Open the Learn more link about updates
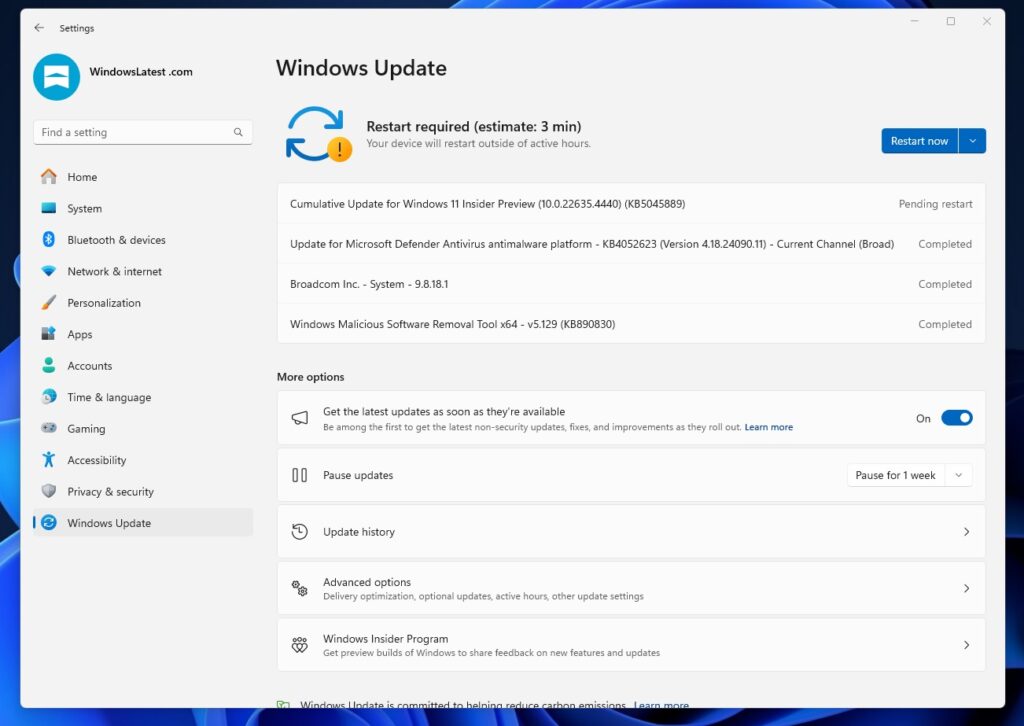Image resolution: width=1024 pixels, height=726 pixels. click(x=768, y=427)
